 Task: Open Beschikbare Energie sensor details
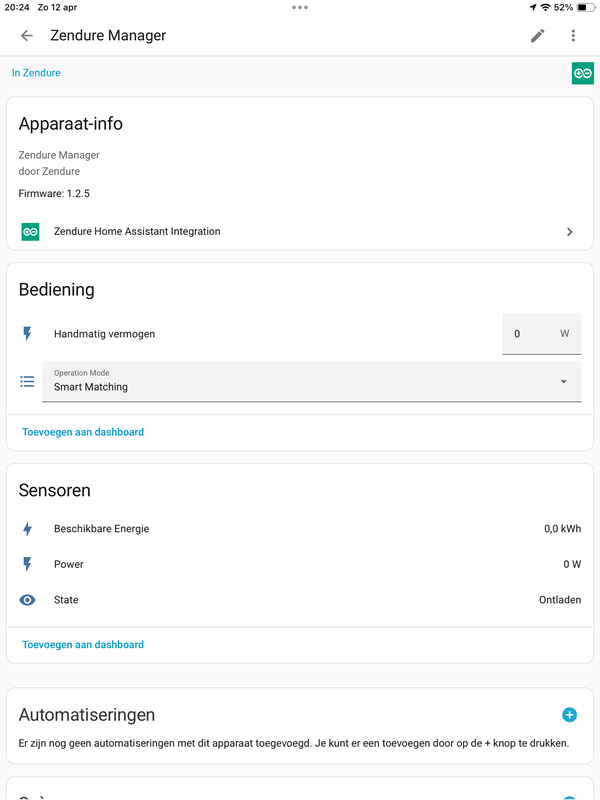[x=300, y=529]
